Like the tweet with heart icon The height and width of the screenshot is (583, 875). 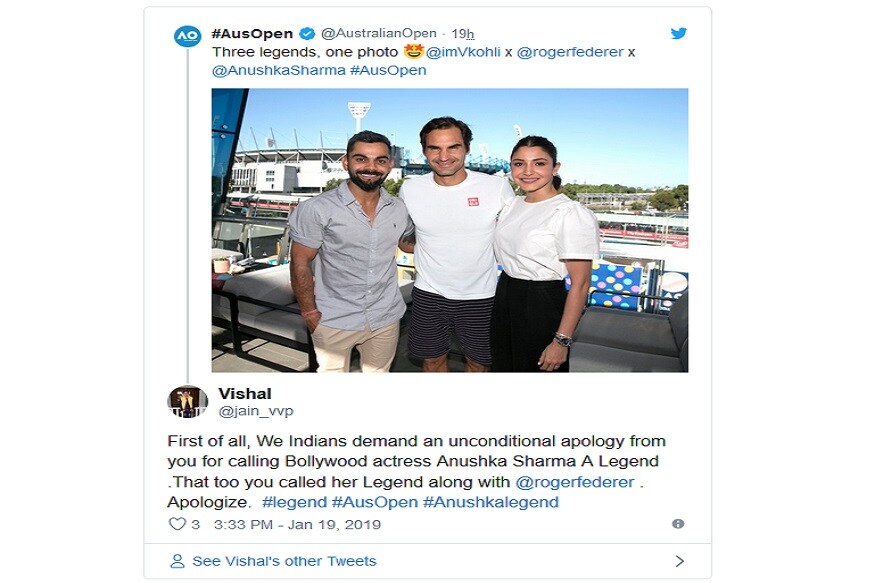(x=177, y=524)
